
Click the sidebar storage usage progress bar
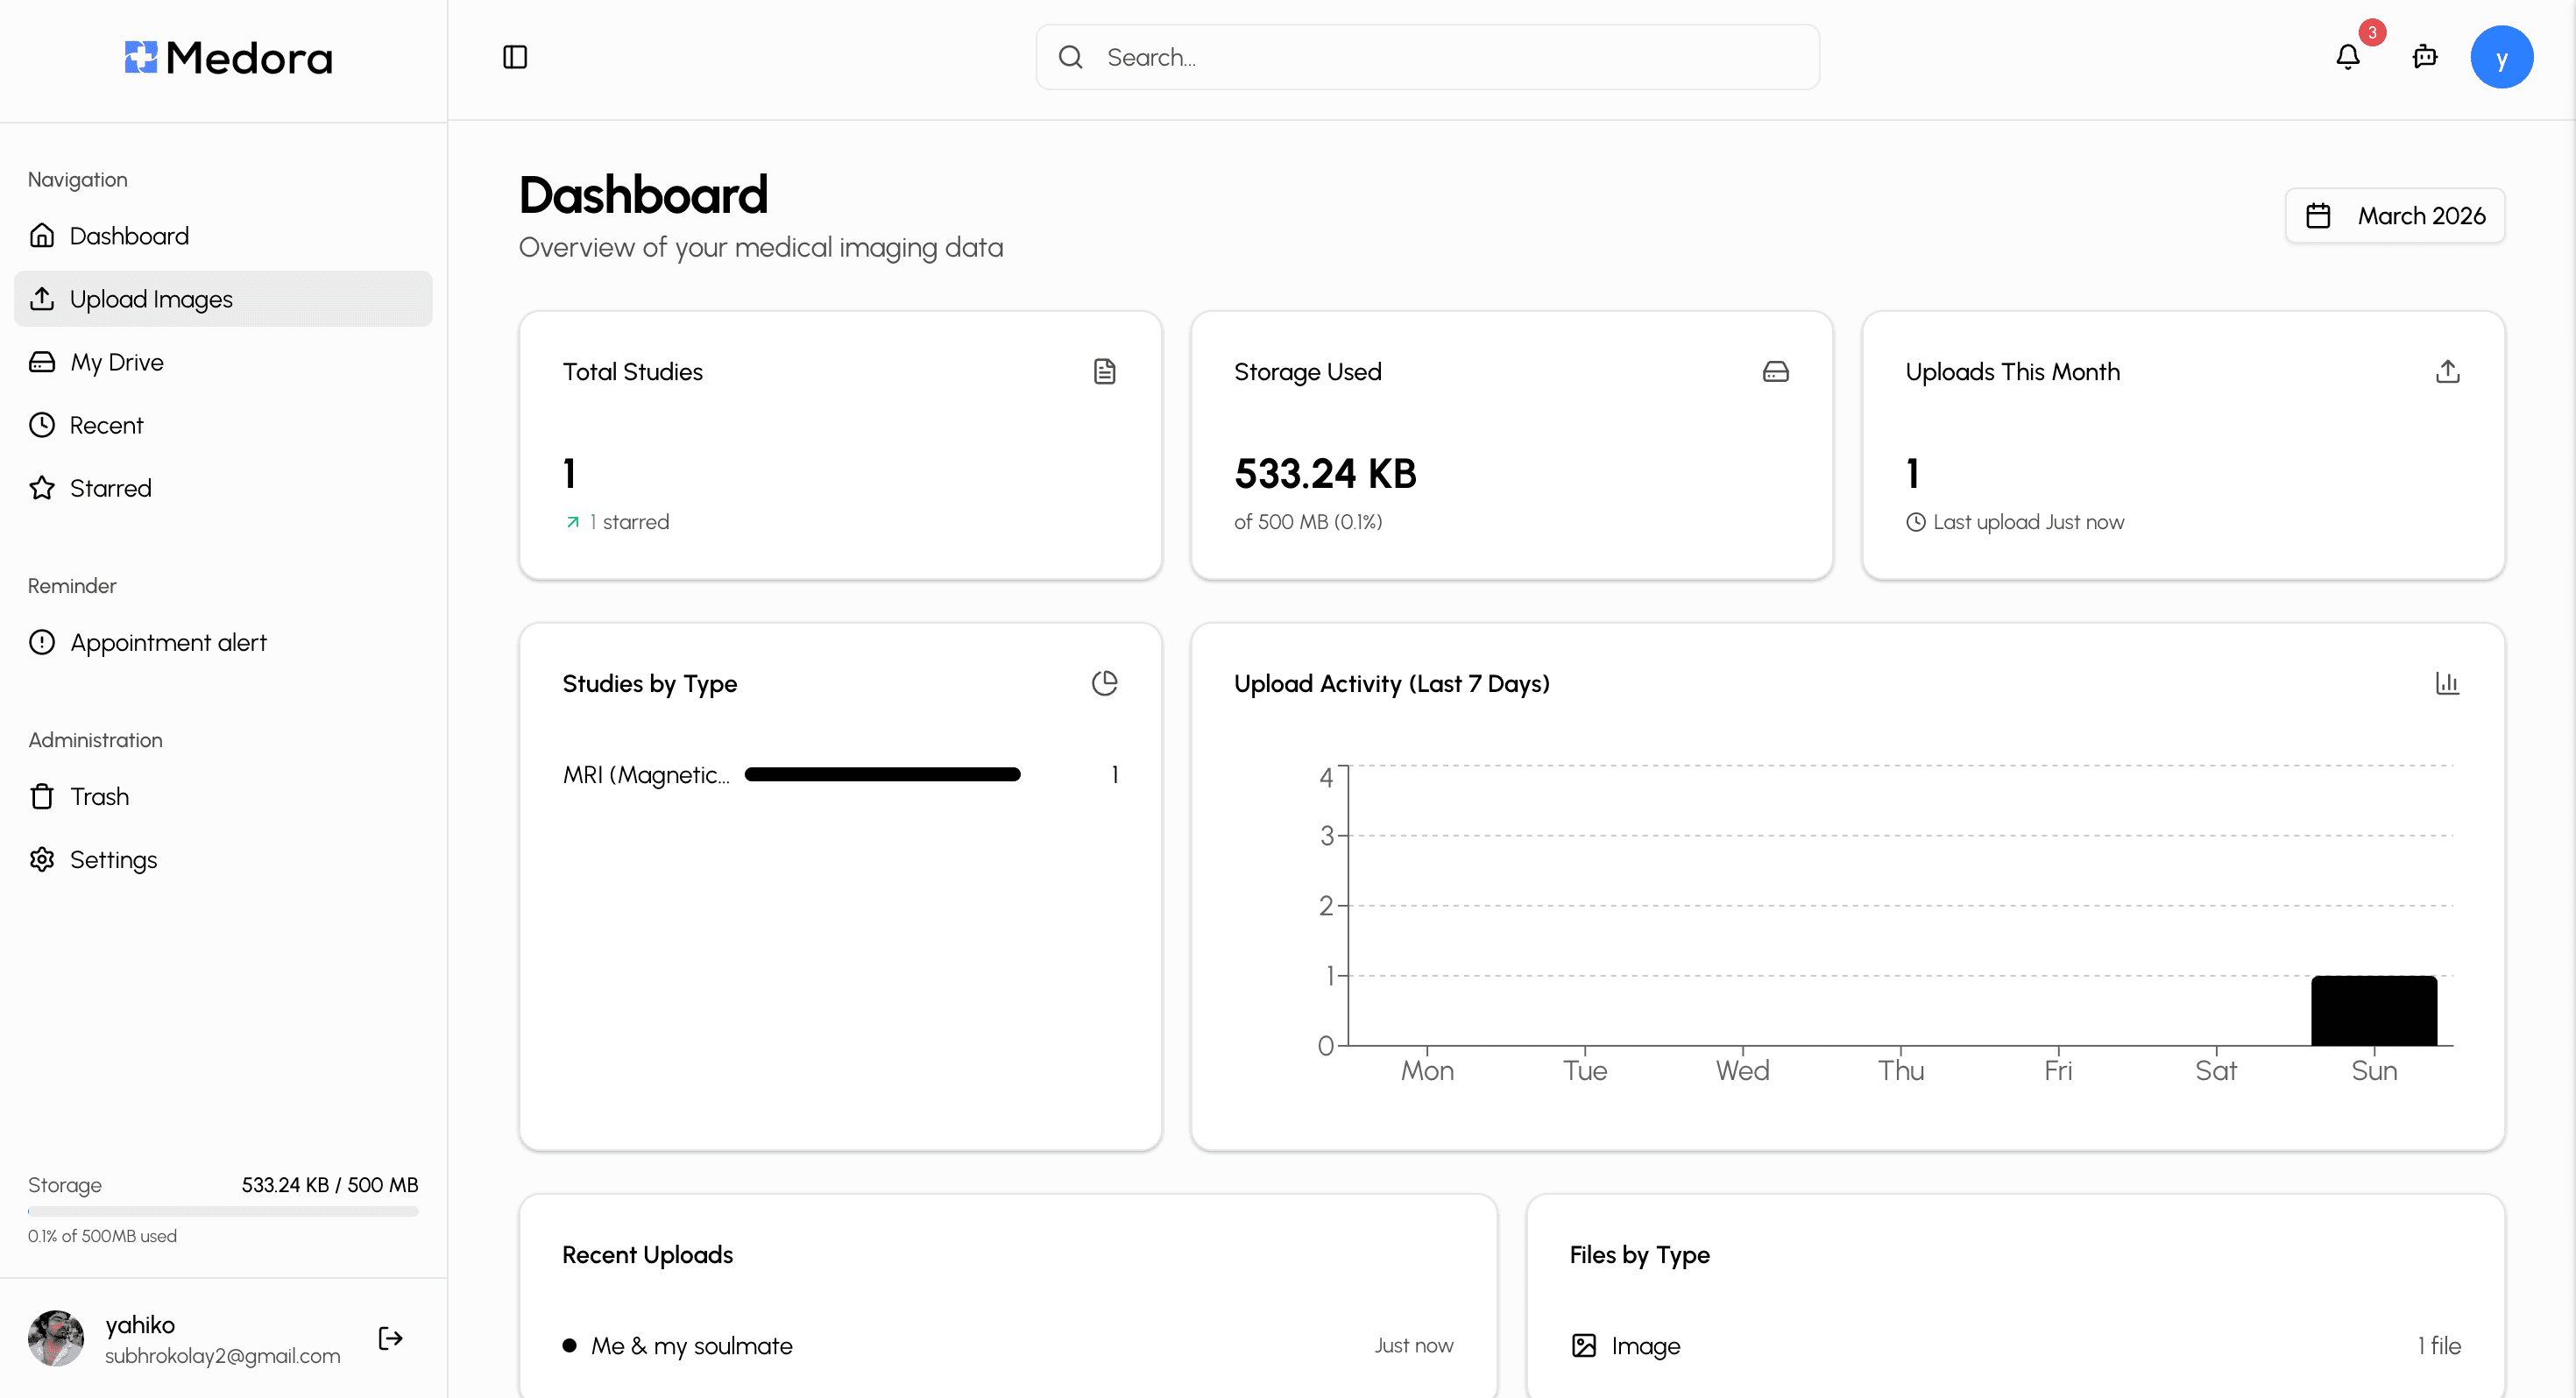click(223, 1211)
